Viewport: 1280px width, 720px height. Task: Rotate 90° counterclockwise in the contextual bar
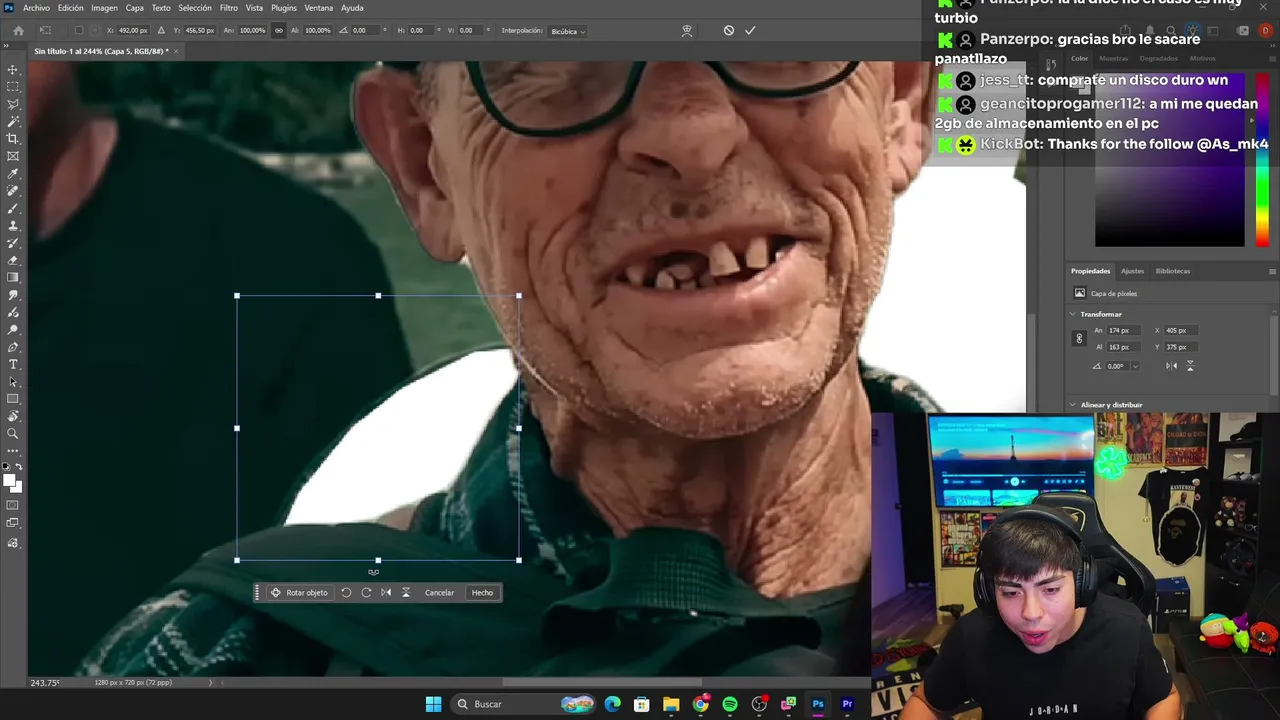pos(346,593)
